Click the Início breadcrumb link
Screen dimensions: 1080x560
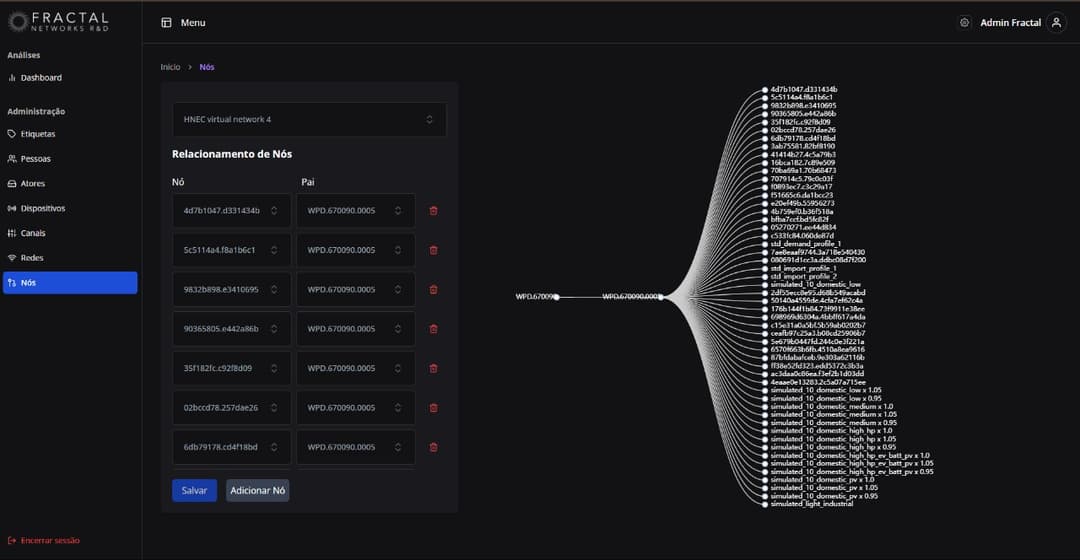(170, 67)
